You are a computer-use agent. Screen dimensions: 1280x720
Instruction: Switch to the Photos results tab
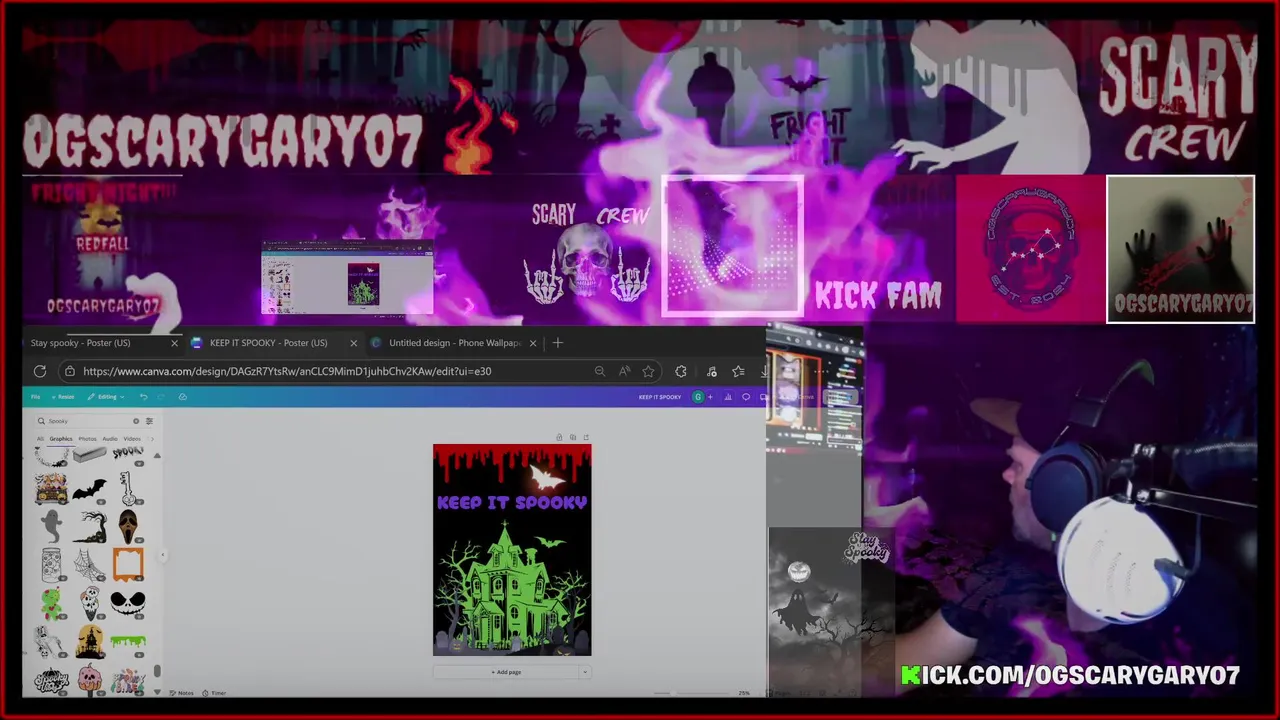(87, 439)
